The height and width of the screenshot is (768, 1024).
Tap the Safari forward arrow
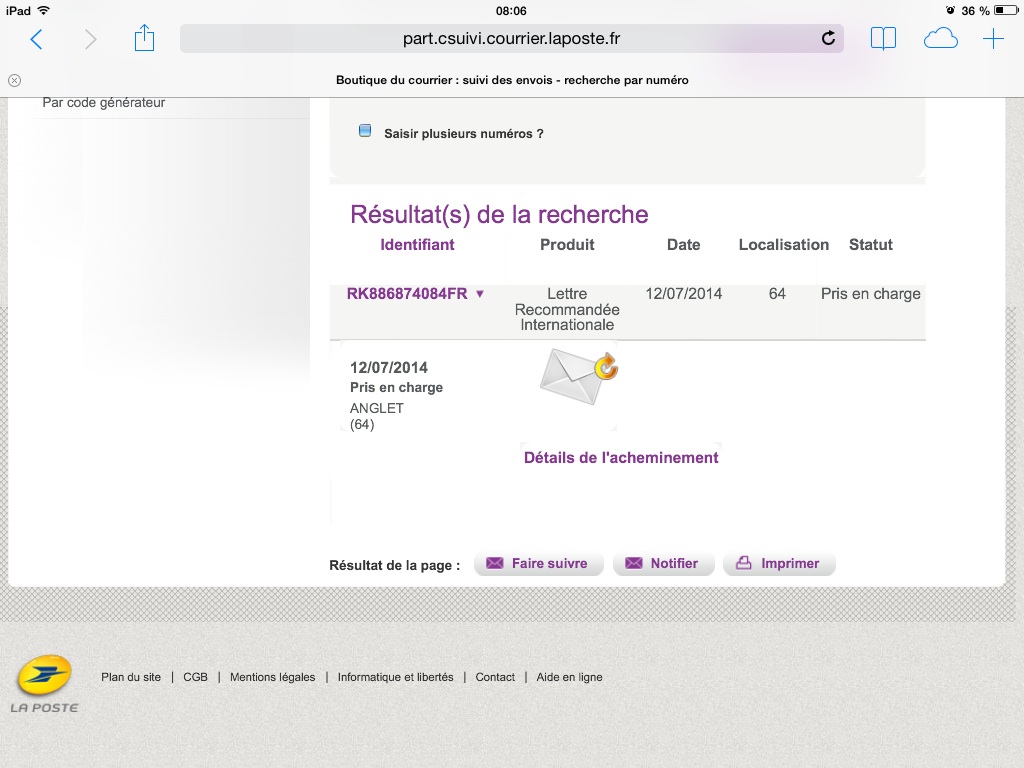pos(91,39)
